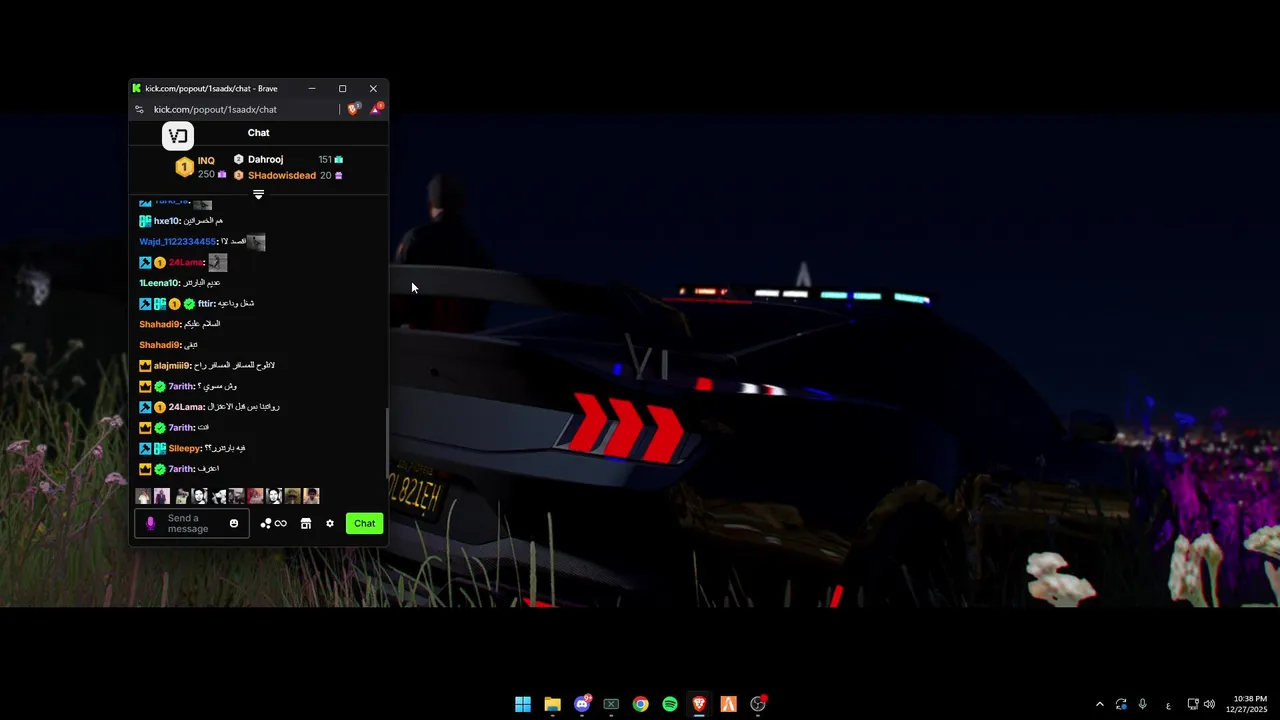Viewport: 1280px width, 720px height.
Task: Click the gold number 1 rank badge
Action: [184, 168]
